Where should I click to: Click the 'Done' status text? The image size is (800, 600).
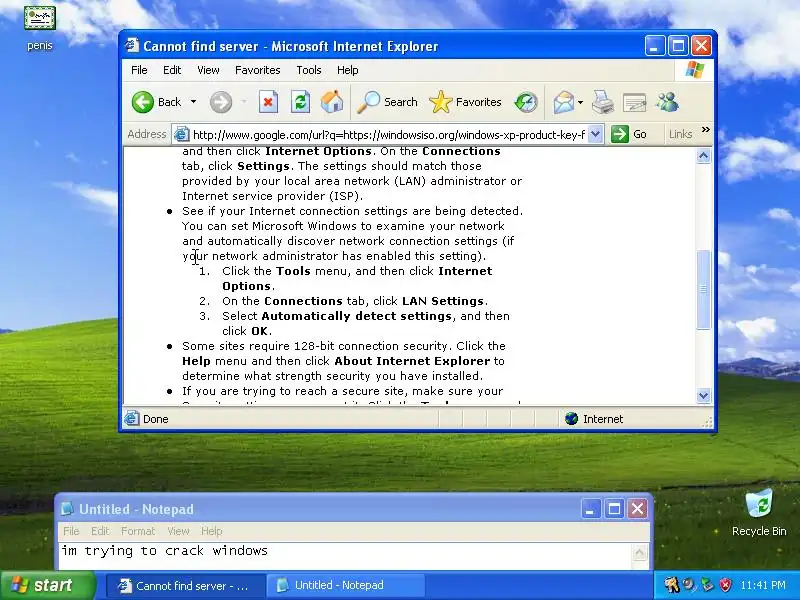tap(156, 419)
